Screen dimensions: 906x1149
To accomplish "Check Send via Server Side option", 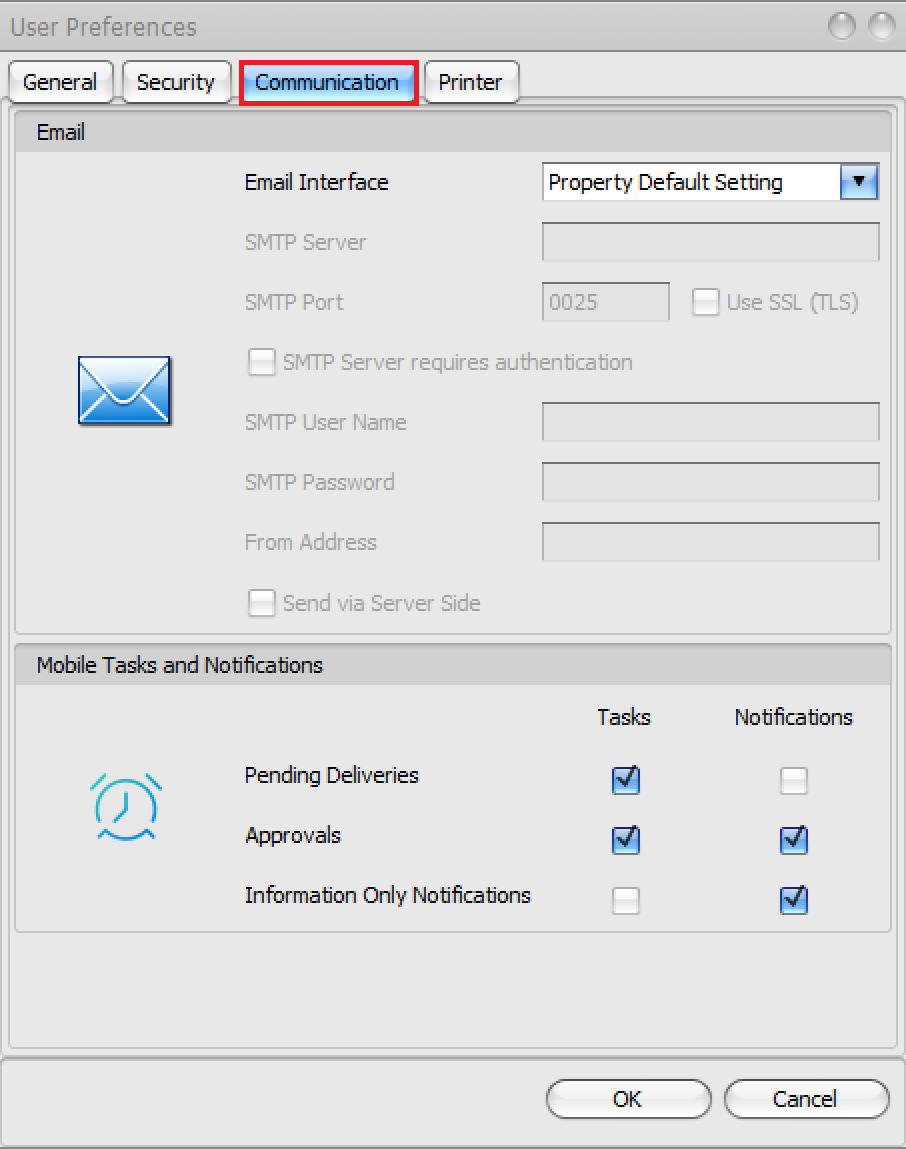I will pos(262,603).
